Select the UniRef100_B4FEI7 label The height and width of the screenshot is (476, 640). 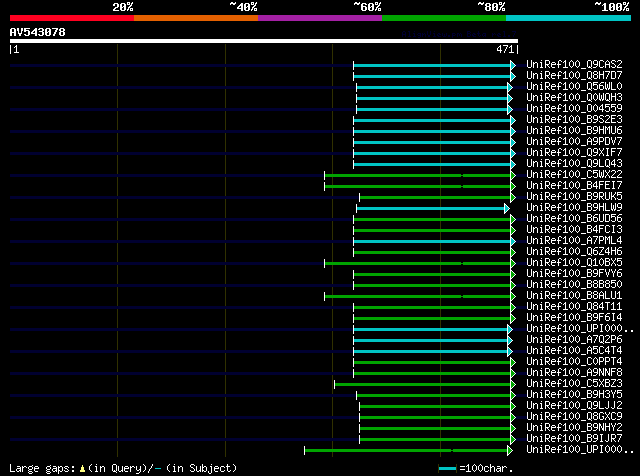point(574,185)
